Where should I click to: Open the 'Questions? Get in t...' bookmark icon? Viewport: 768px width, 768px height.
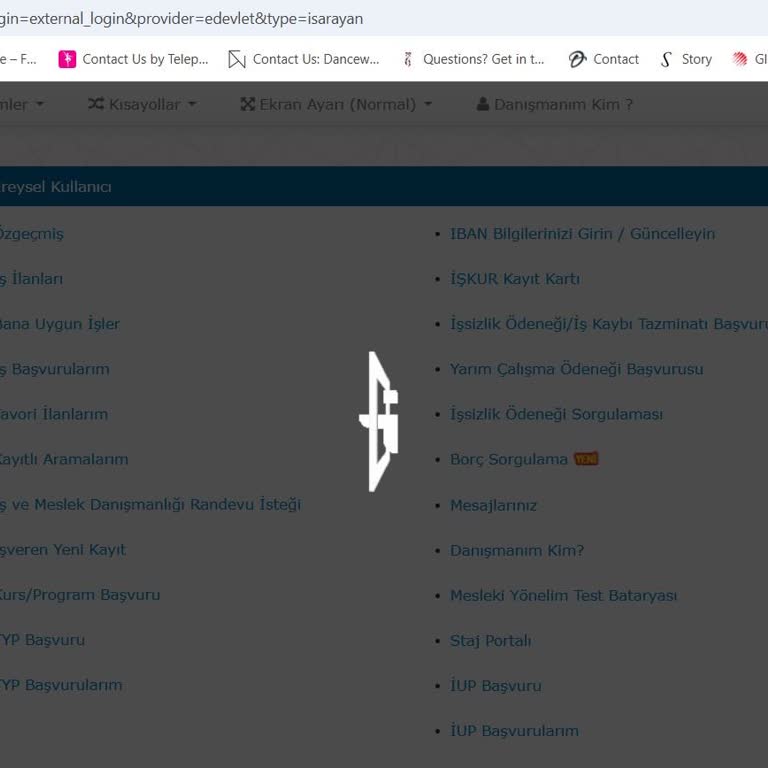(x=408, y=59)
